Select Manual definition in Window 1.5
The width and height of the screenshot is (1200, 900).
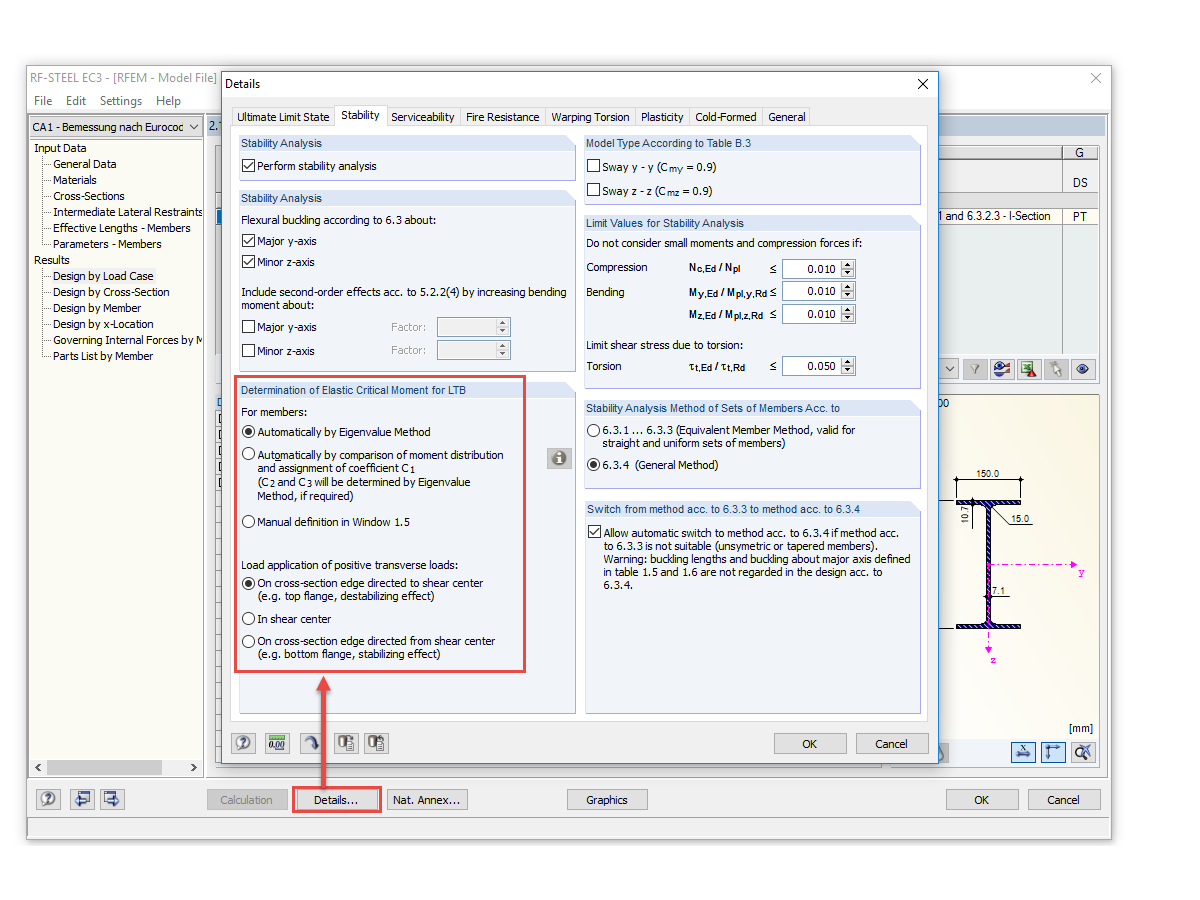tap(249, 521)
